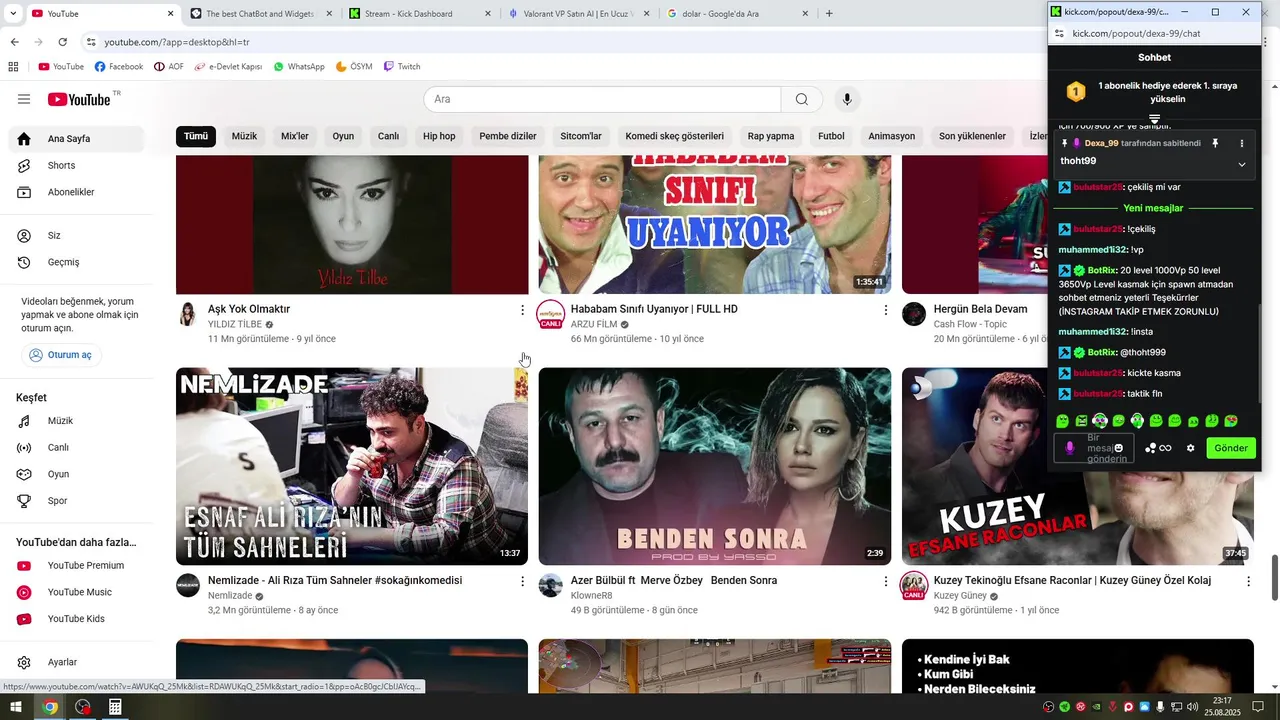The height and width of the screenshot is (720, 1280).
Task: Reload the page in Chrome
Action: pyautogui.click(x=62, y=42)
